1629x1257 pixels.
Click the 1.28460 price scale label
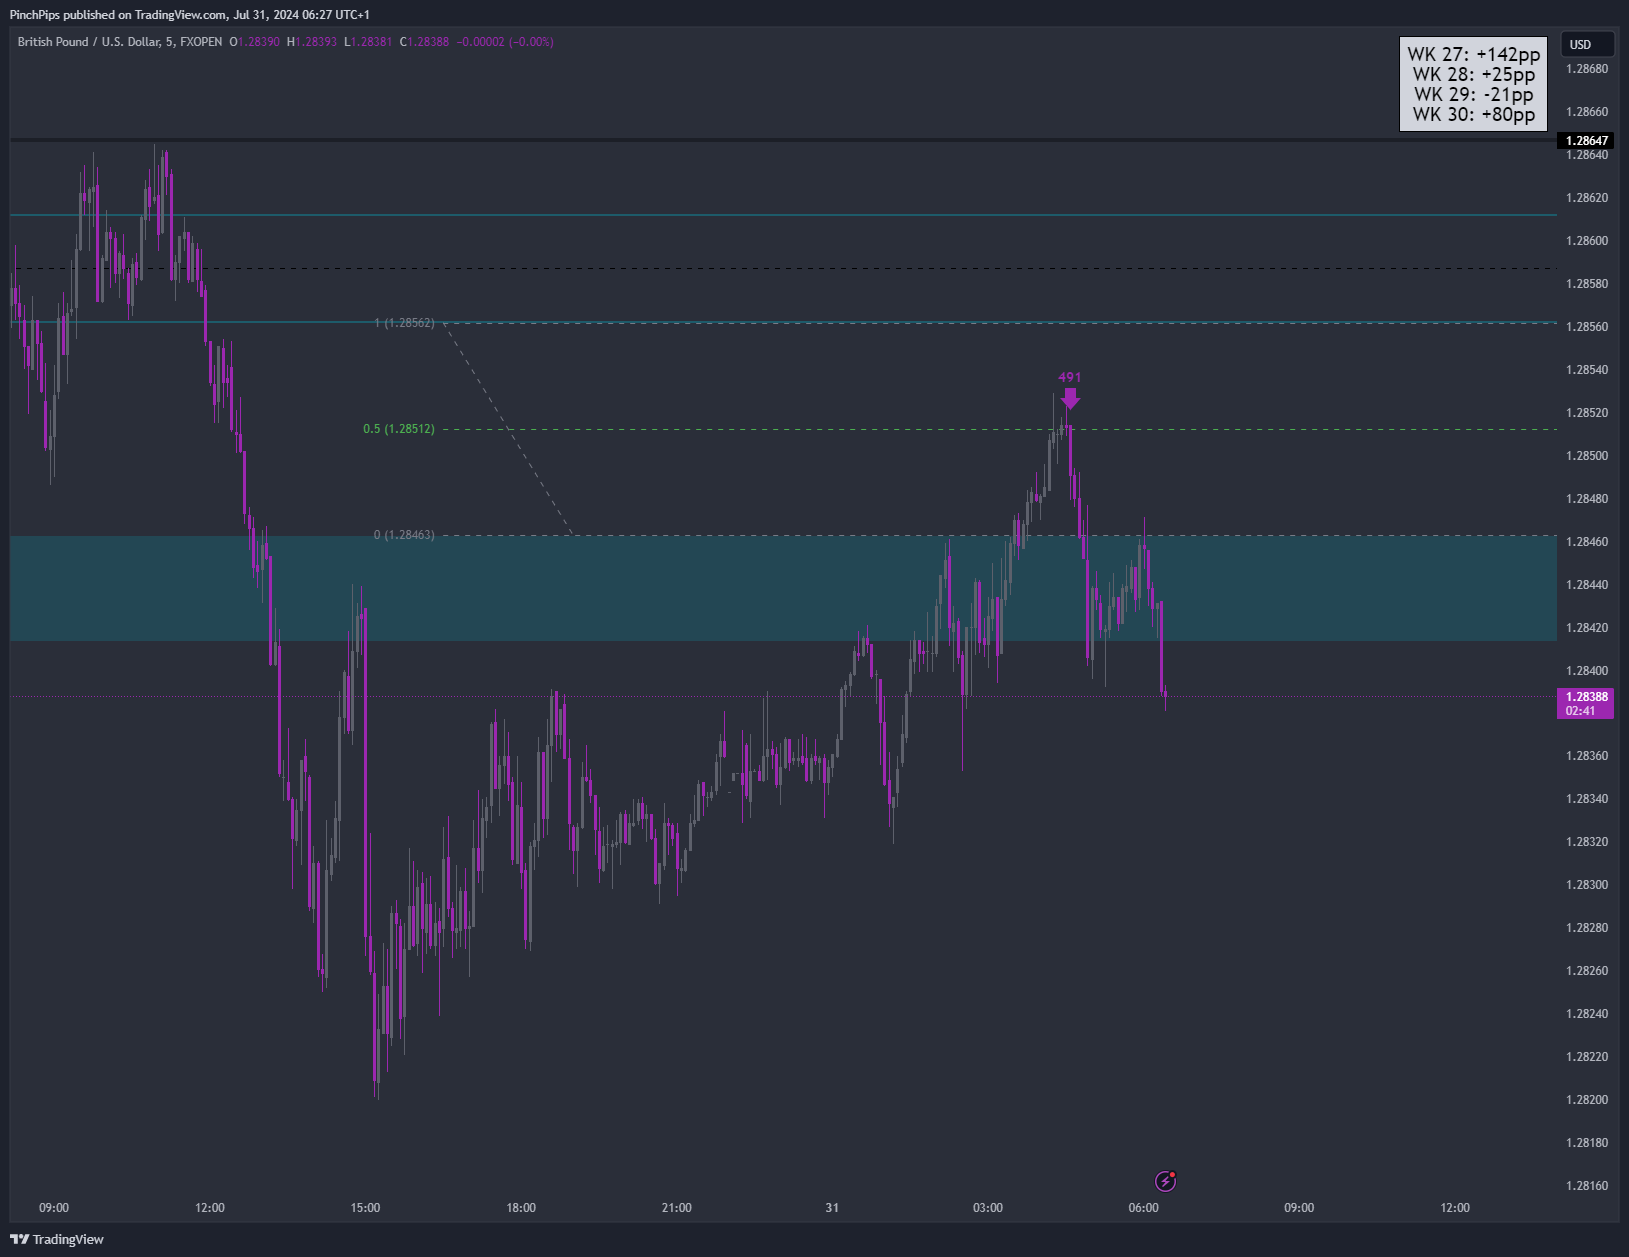1587,542
